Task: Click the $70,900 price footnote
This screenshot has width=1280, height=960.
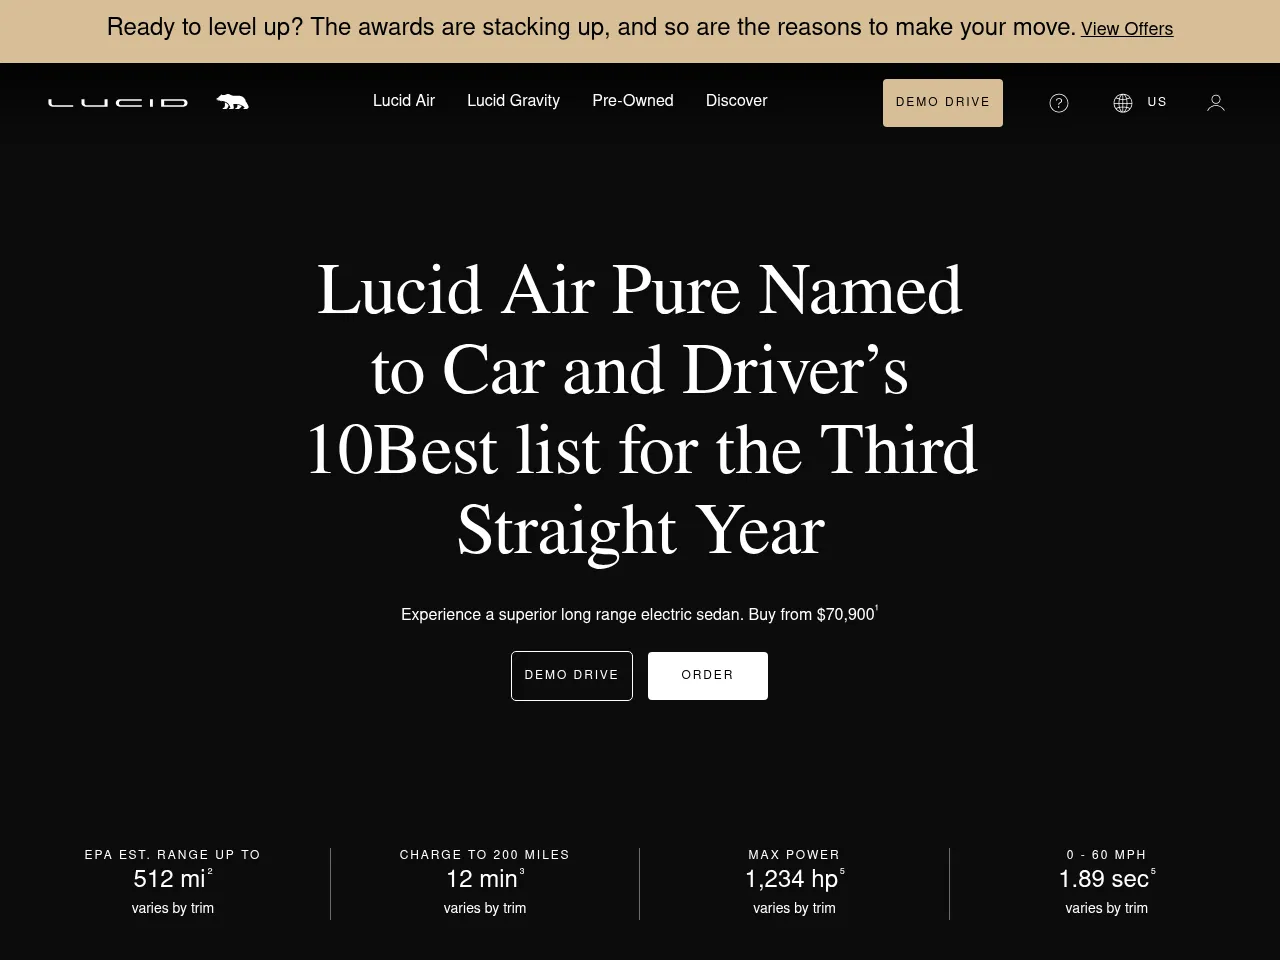Action: pos(877,608)
